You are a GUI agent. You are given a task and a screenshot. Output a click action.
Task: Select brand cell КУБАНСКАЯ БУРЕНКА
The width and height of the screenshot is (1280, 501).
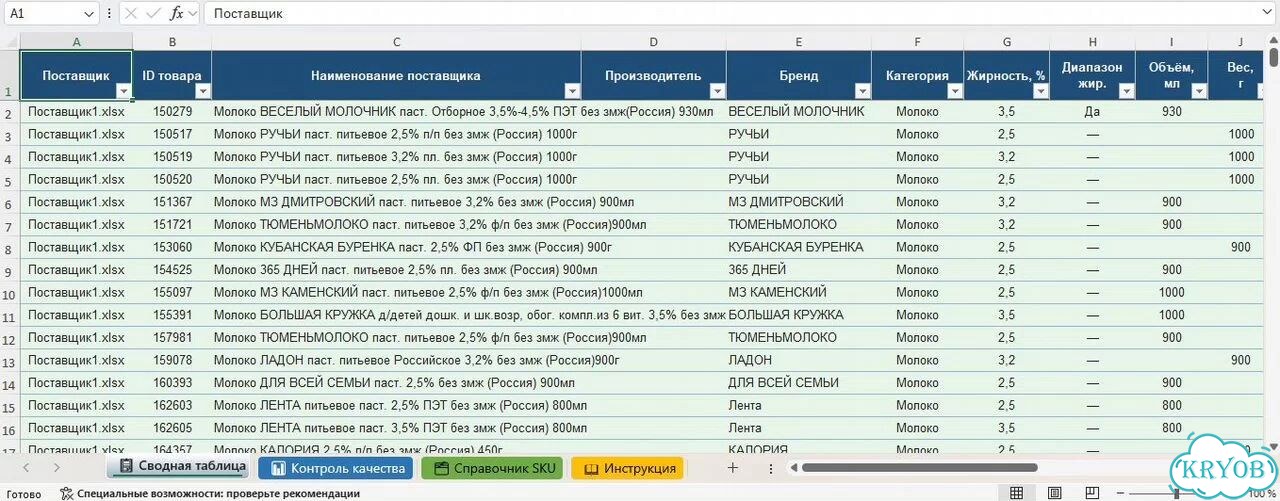(x=799, y=248)
